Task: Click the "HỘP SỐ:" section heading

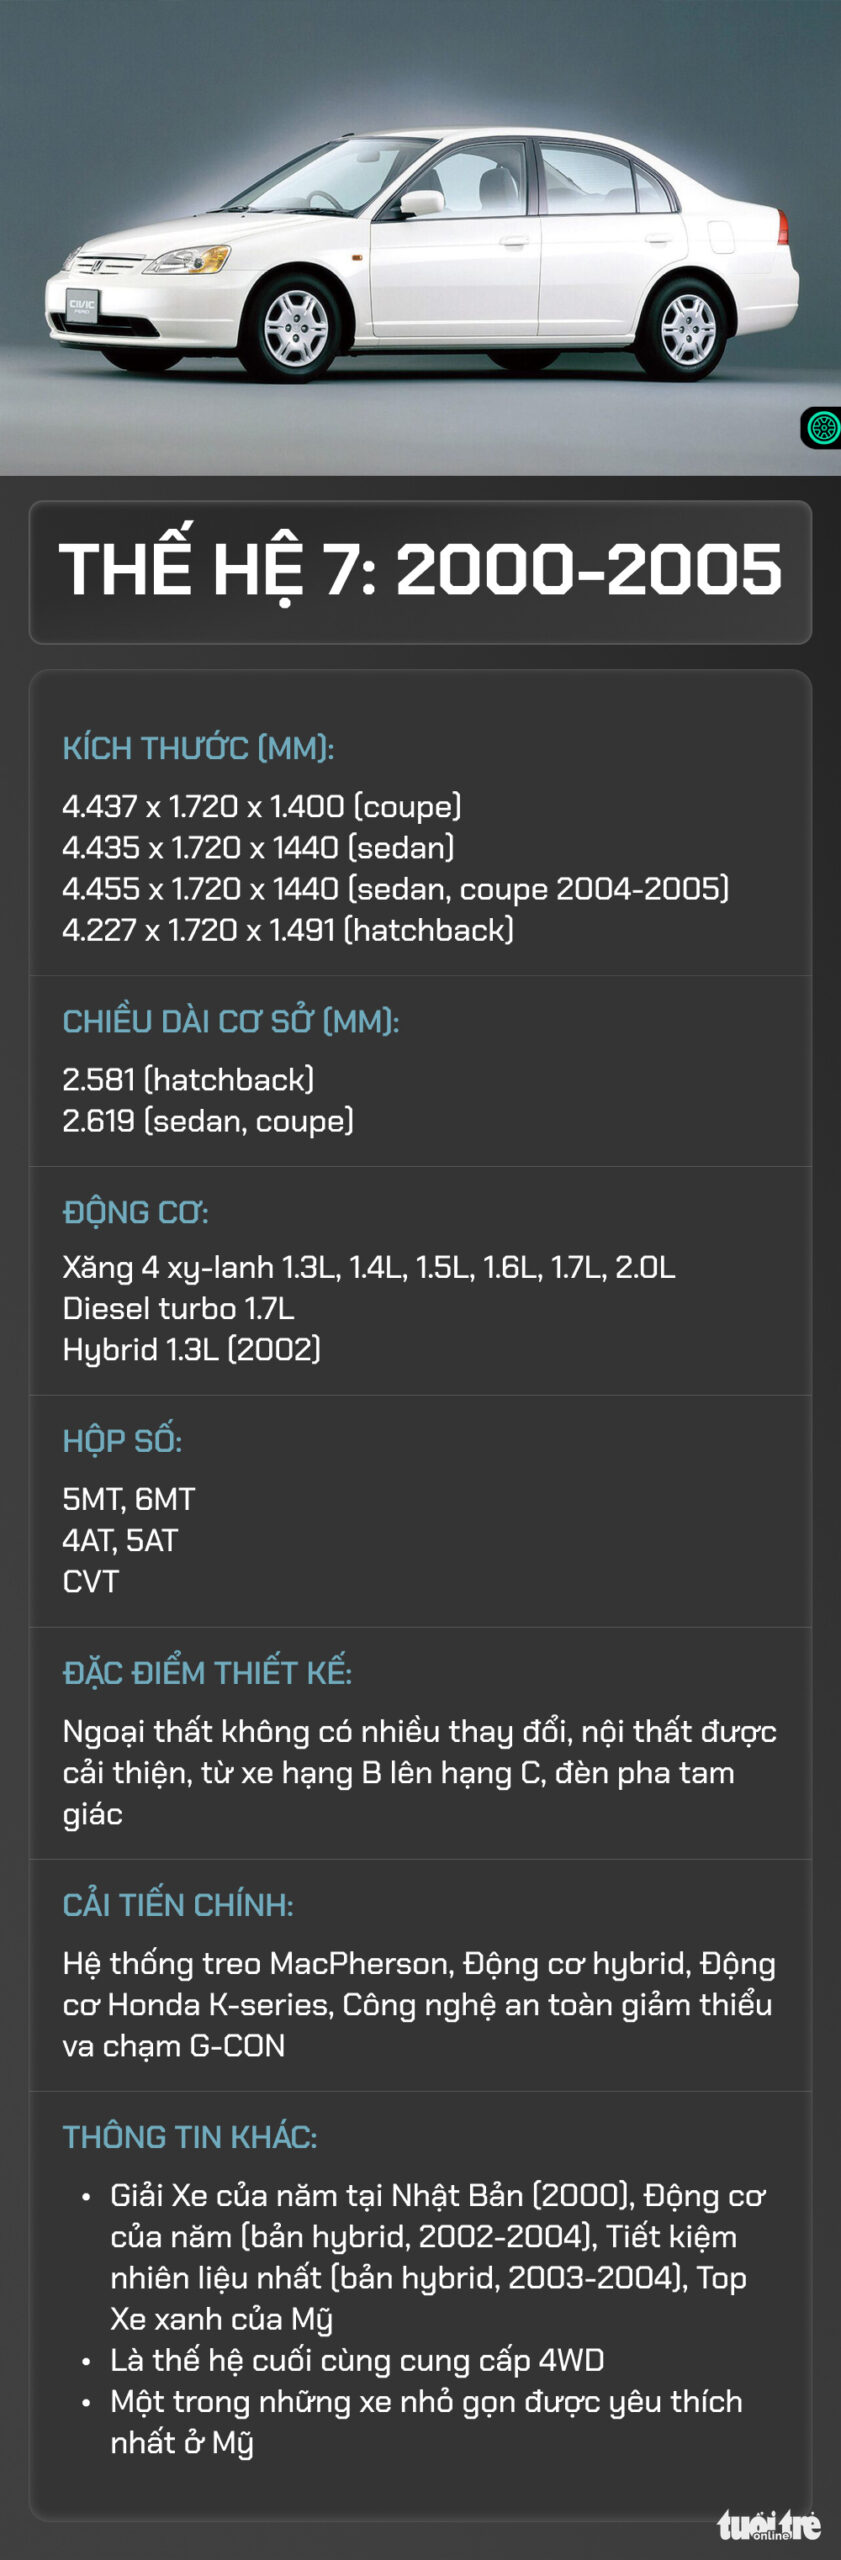Action: (123, 1440)
